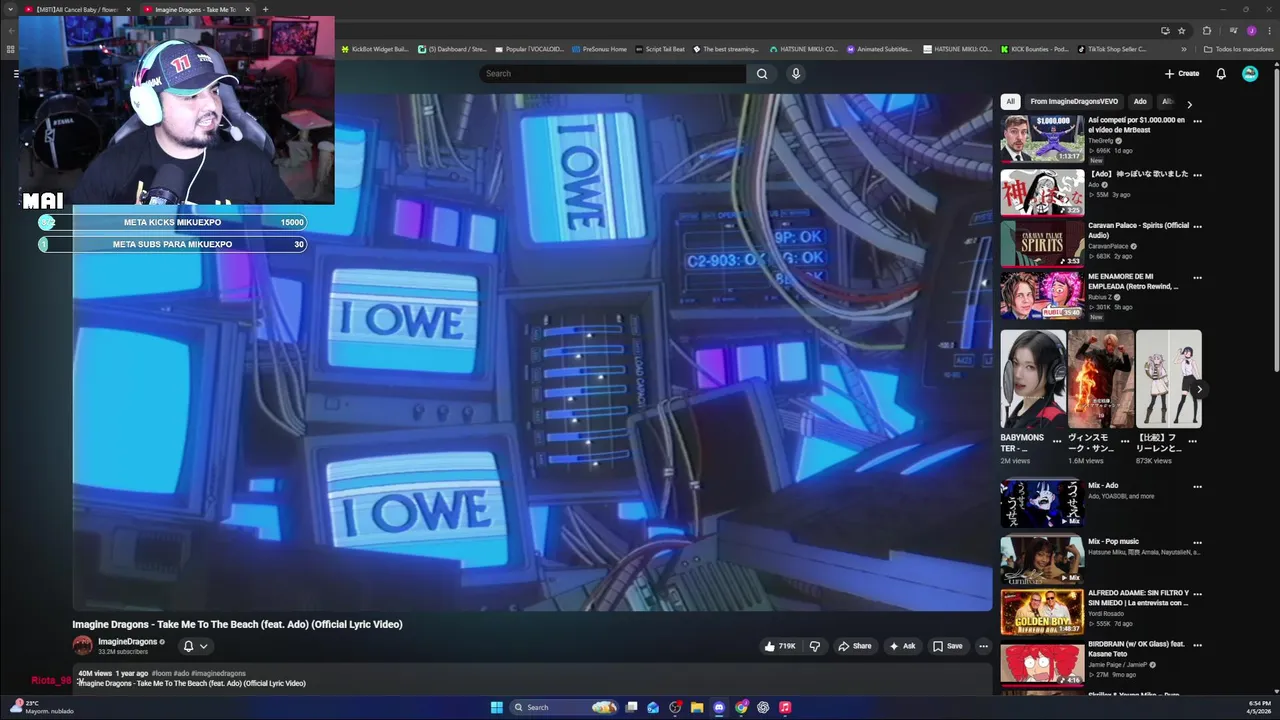Open ImagineDragons channel name link
This screenshot has height=720, width=1280.
[127, 642]
